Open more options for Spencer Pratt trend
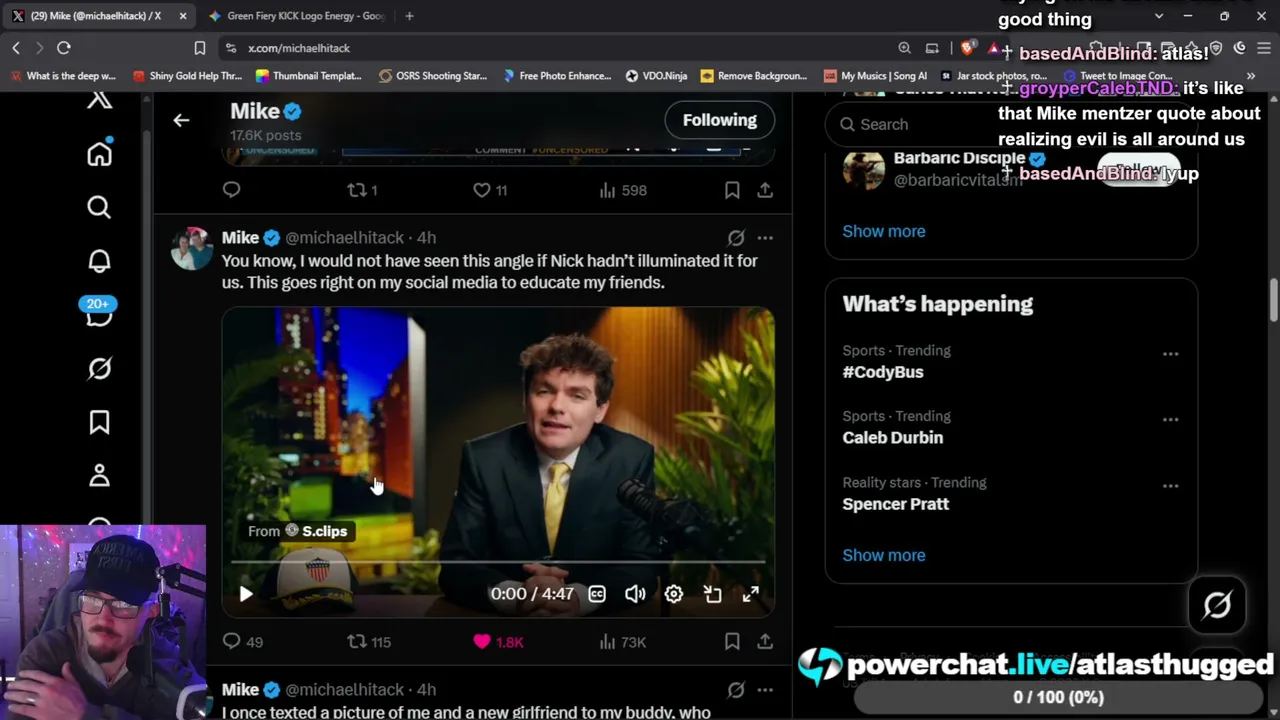The height and width of the screenshot is (720, 1280). (1170, 486)
